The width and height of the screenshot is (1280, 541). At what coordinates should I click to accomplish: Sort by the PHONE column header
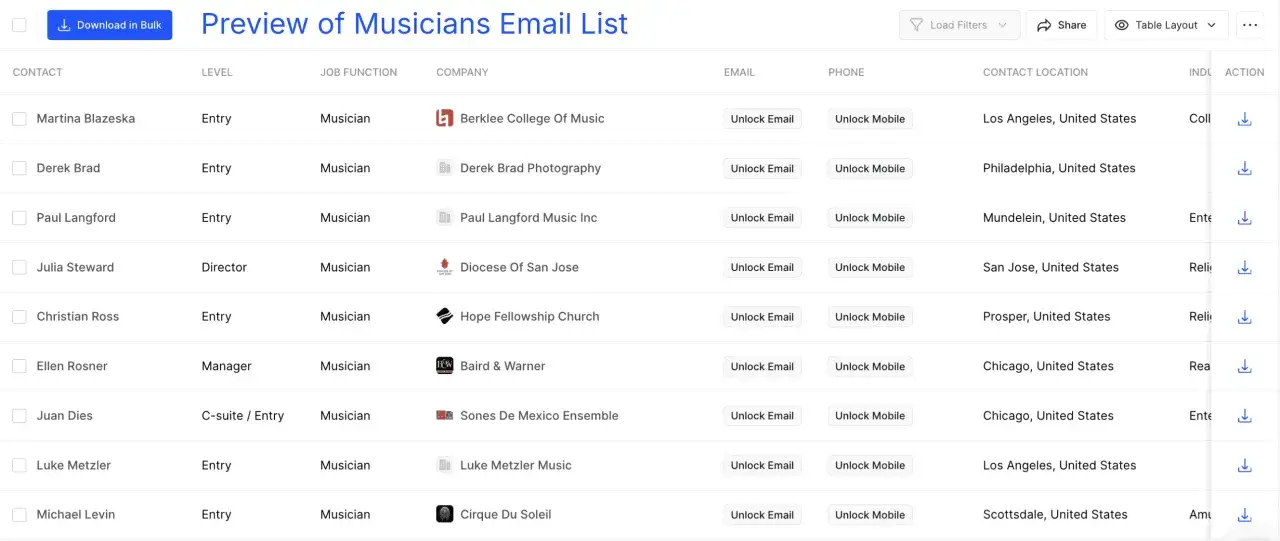(x=846, y=72)
